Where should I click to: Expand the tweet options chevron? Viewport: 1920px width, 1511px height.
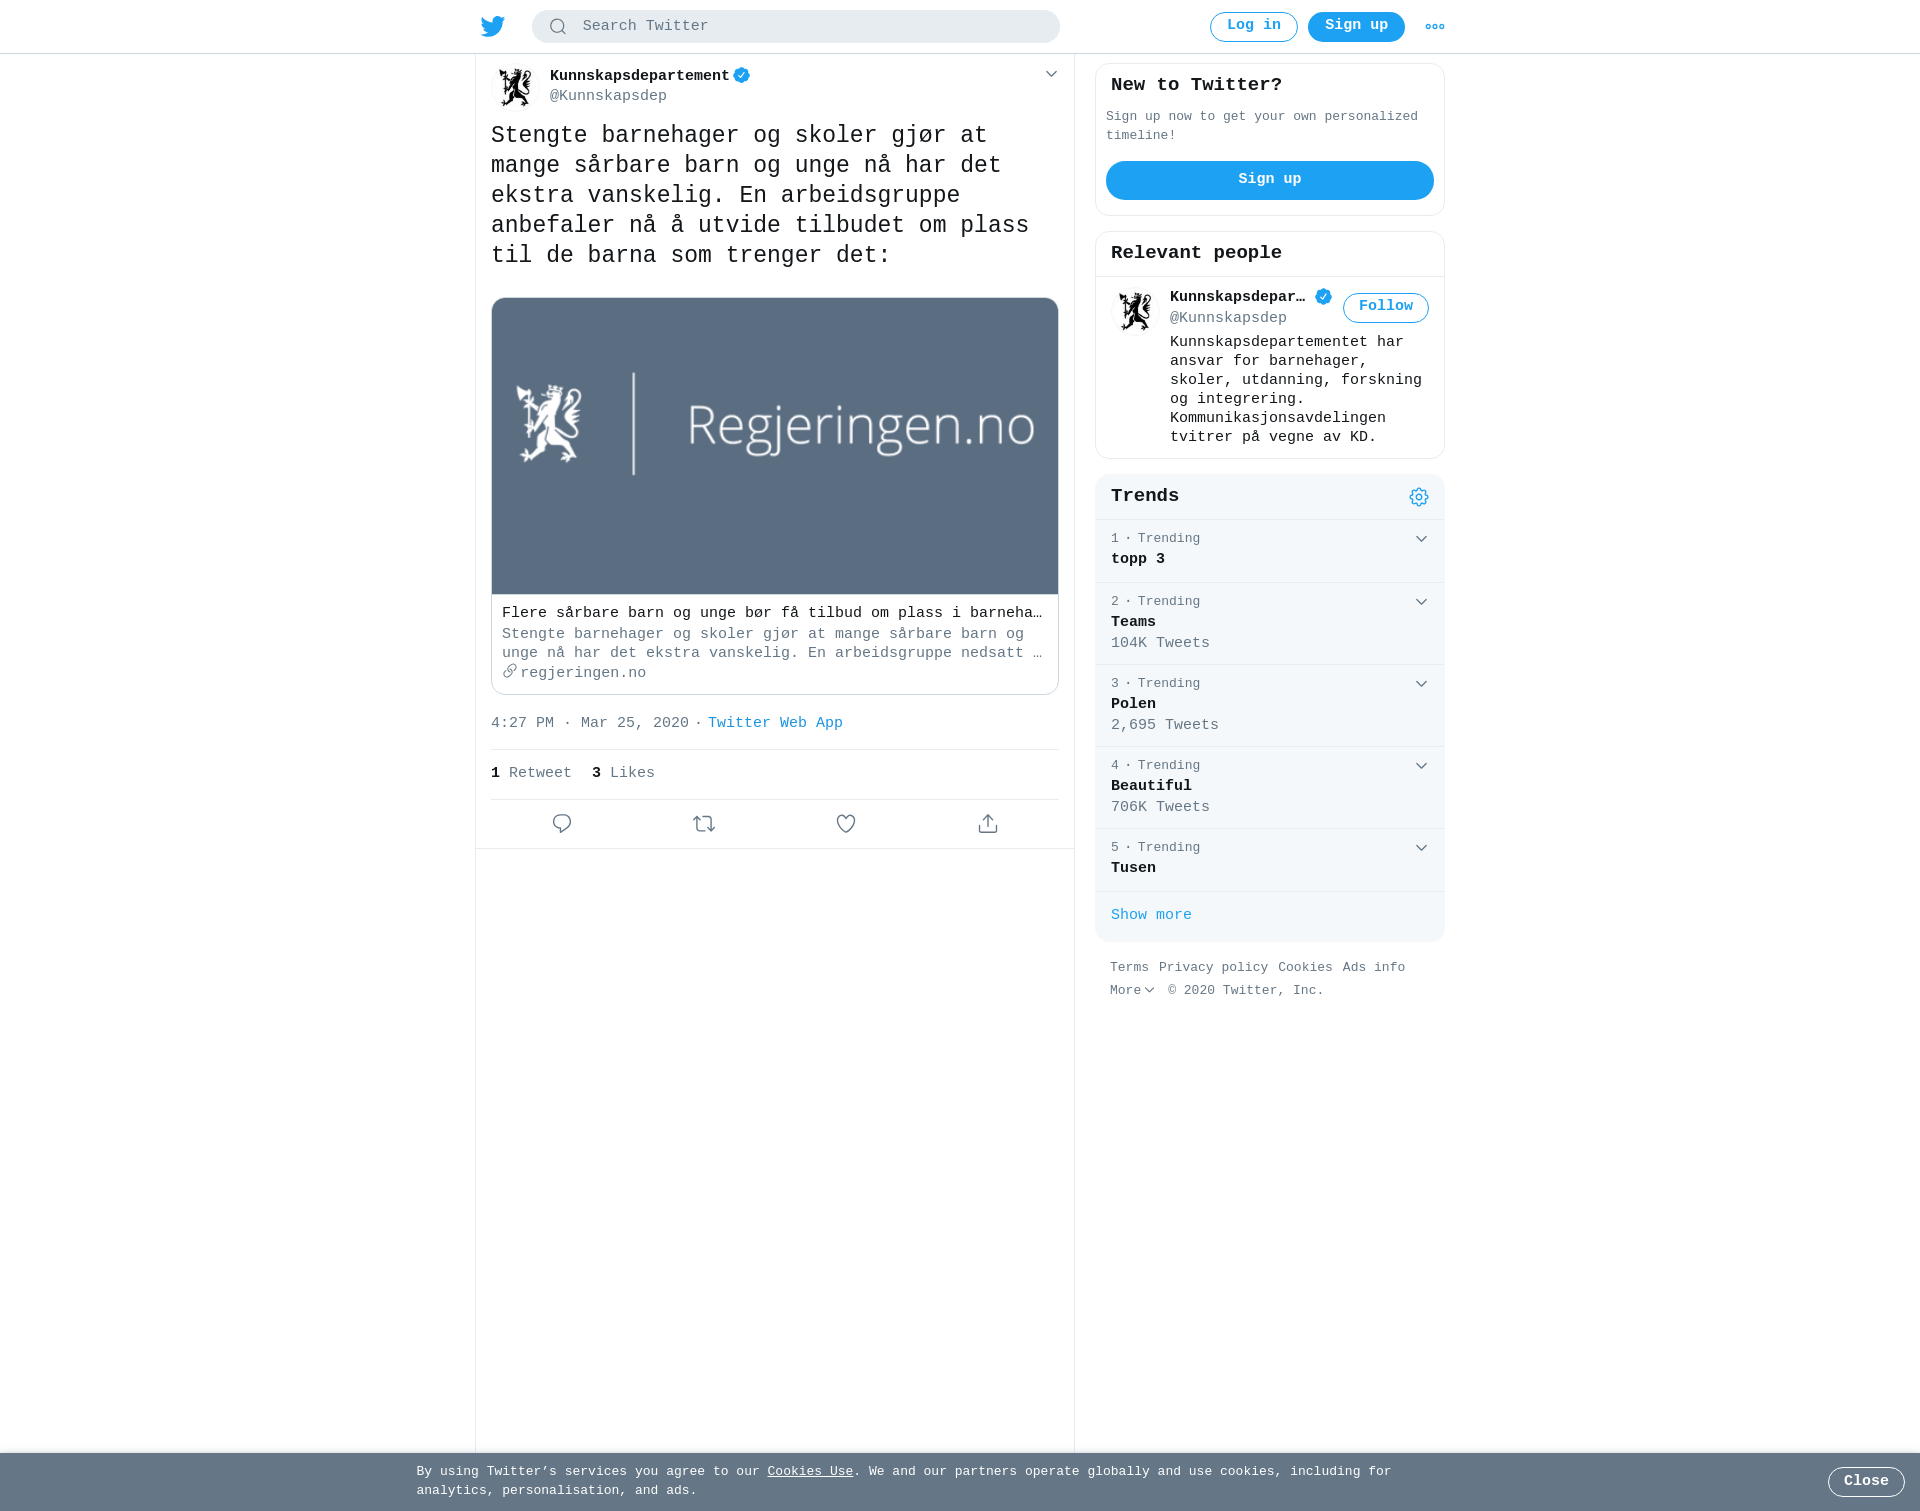[1051, 74]
